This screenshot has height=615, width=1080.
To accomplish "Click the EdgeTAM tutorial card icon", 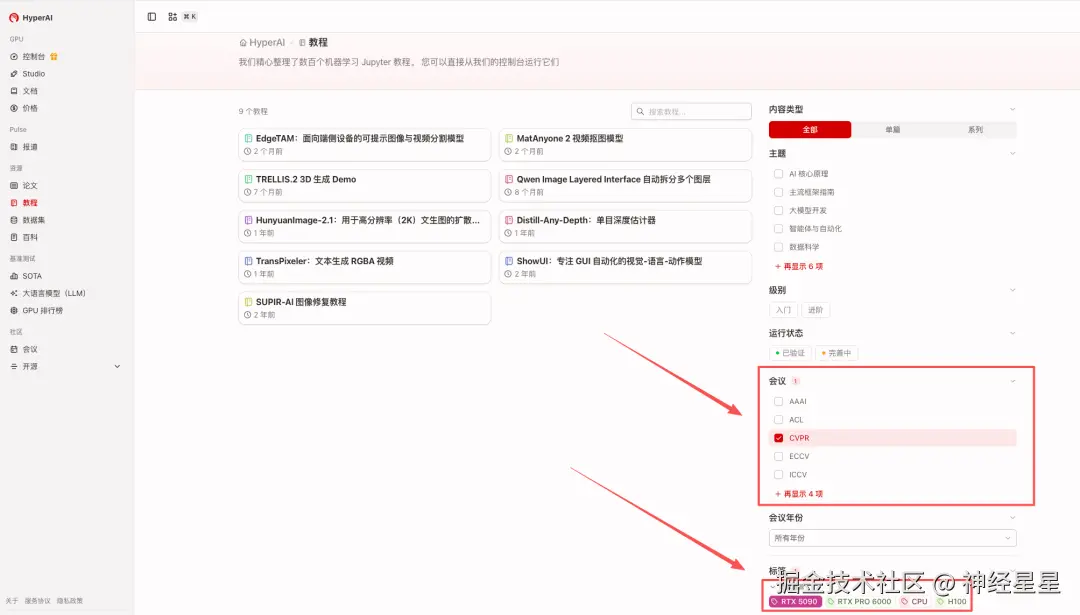I will point(248,138).
